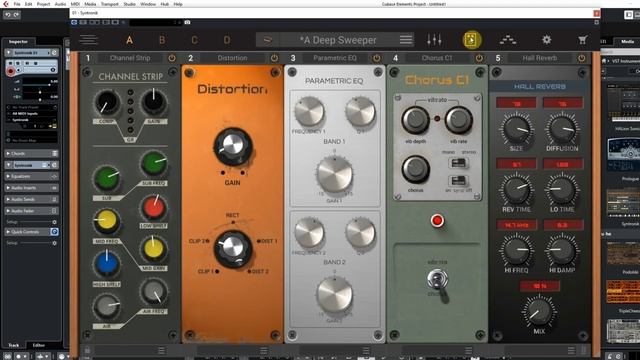Click the Channel Strip slot options icon at bottom
Viewport: 640px width, 360px height.
pyautogui.click(x=161, y=350)
